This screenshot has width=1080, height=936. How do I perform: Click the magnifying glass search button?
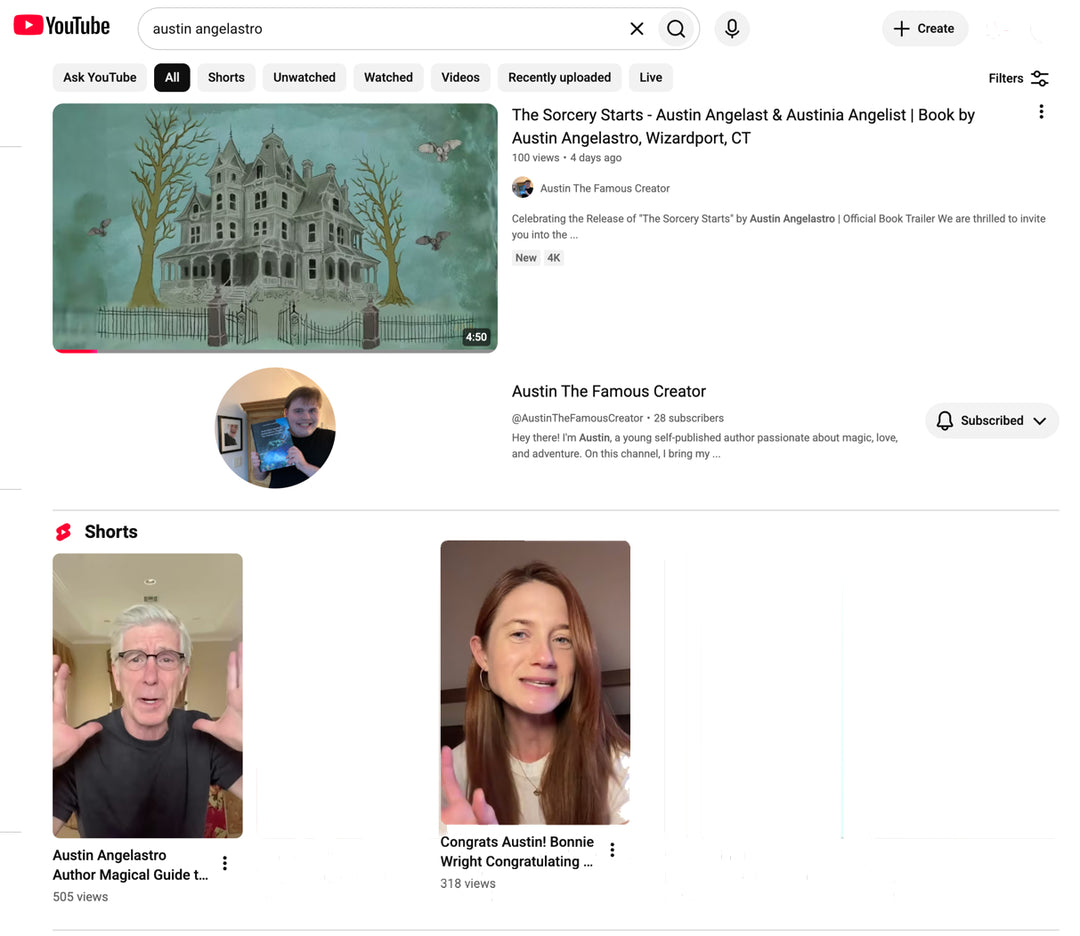(x=676, y=29)
